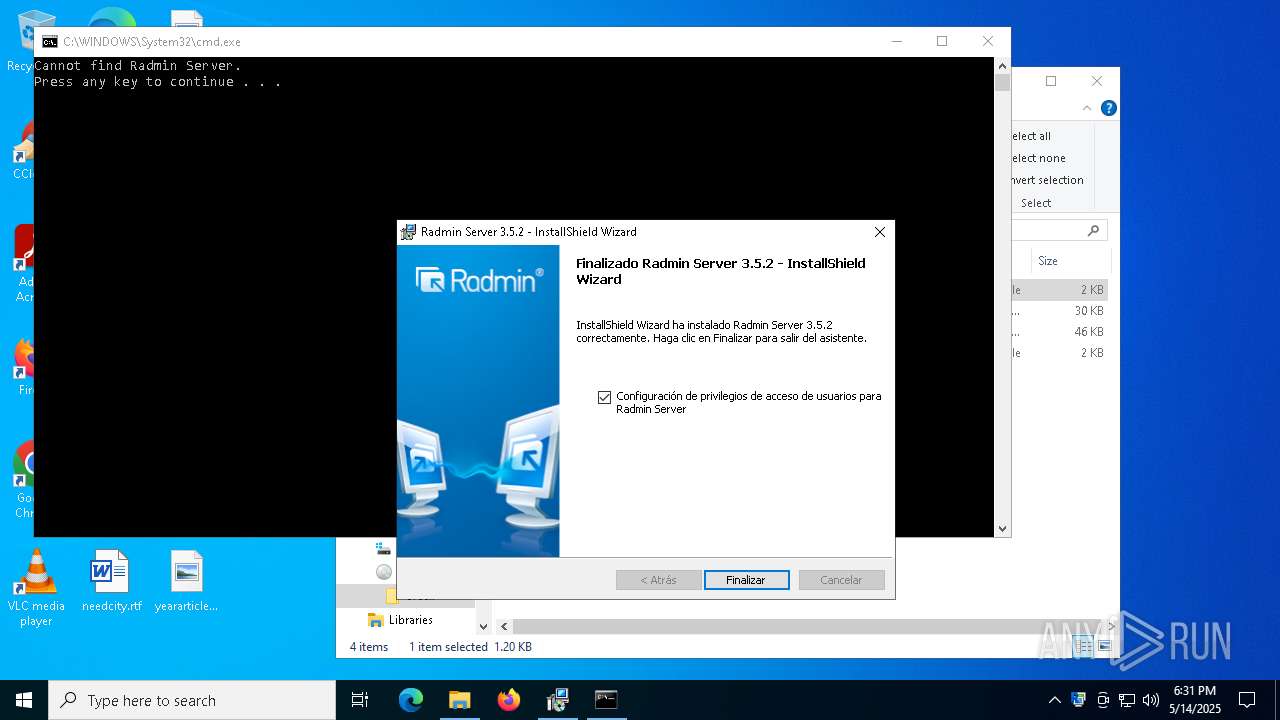Minimize the cmd.exe window
The height and width of the screenshot is (720, 1280).
click(896, 41)
